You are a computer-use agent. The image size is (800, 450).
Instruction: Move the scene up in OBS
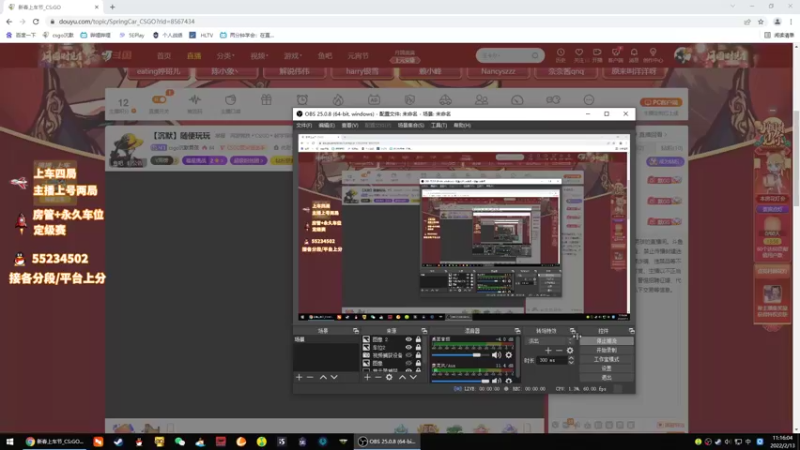(323, 377)
